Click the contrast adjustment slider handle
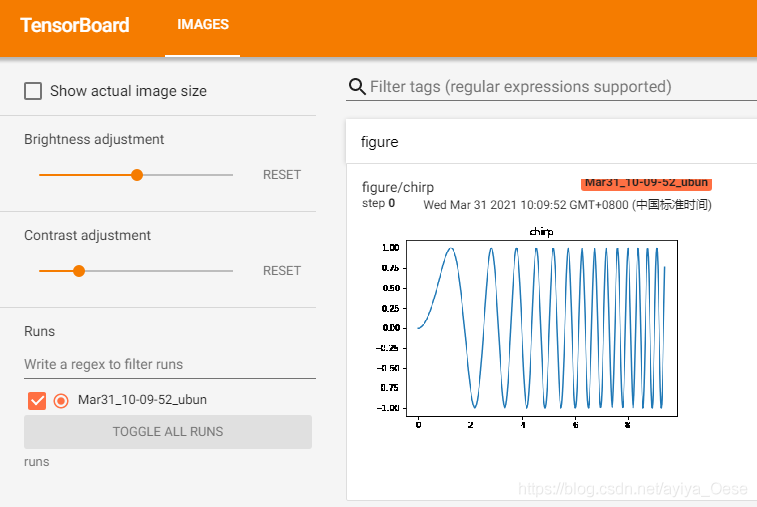 (x=79, y=270)
